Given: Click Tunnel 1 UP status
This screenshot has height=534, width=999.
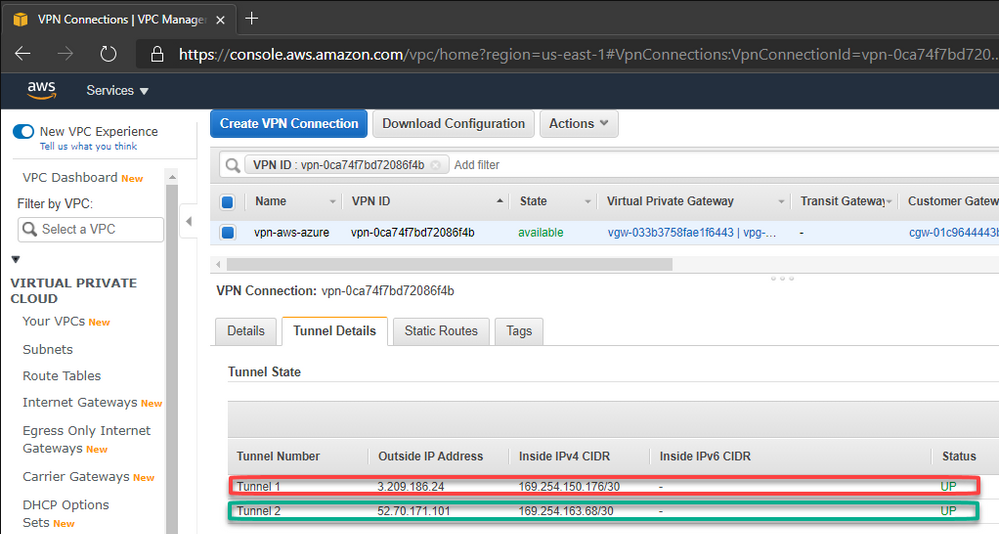Looking at the screenshot, I should point(948,487).
